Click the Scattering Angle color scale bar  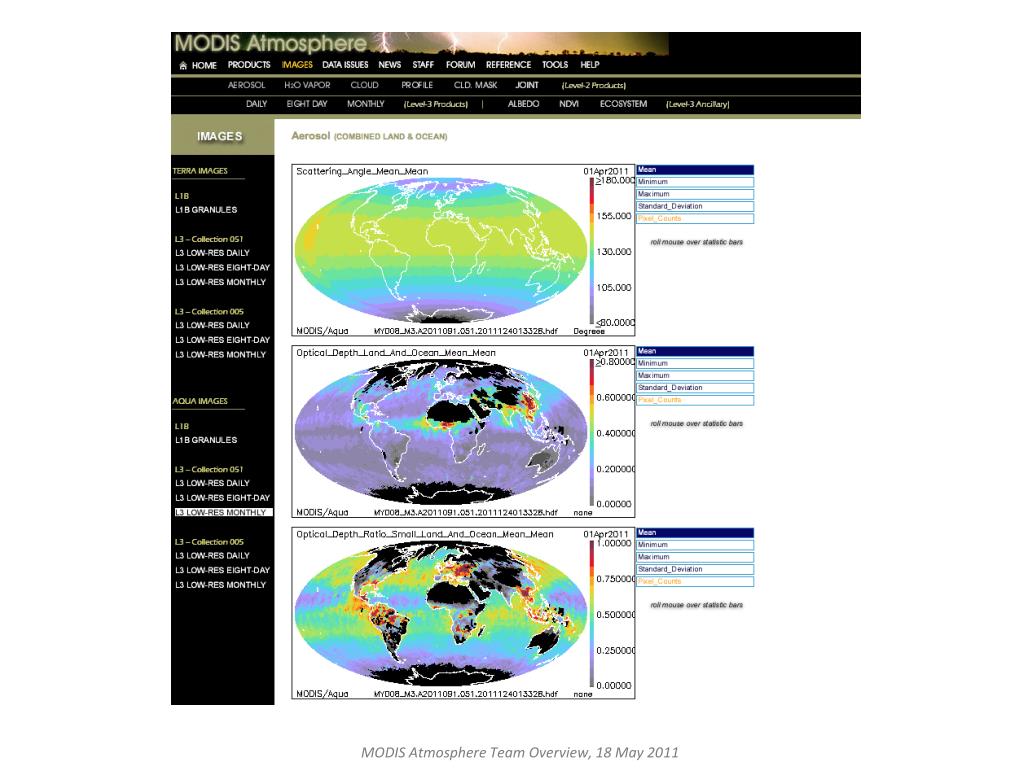tap(592, 251)
